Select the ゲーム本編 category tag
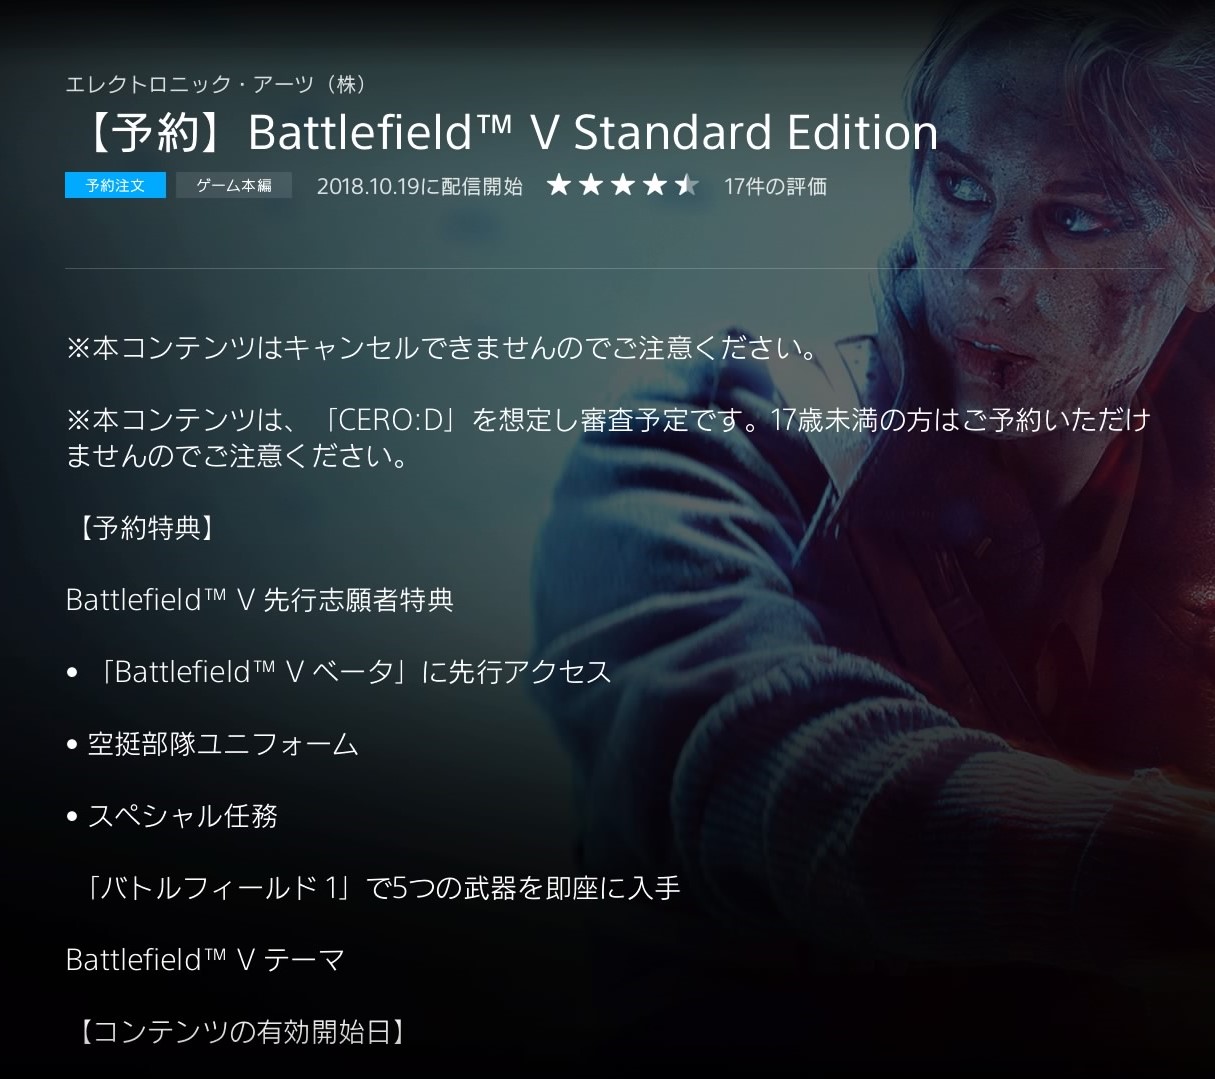The height and width of the screenshot is (1079, 1215). click(x=234, y=185)
